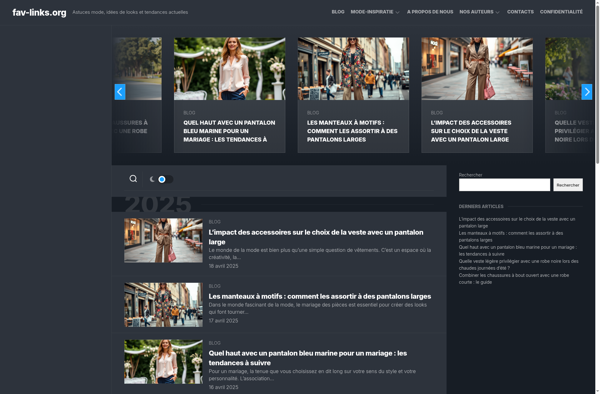Expand the Mode-Inspiratie dropdown chevron
600x394 pixels.
click(397, 12)
